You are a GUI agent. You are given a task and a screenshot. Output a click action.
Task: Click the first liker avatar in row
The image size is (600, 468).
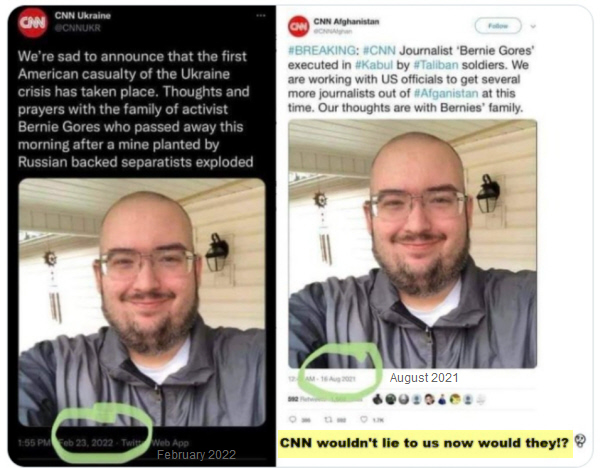coord(378,400)
